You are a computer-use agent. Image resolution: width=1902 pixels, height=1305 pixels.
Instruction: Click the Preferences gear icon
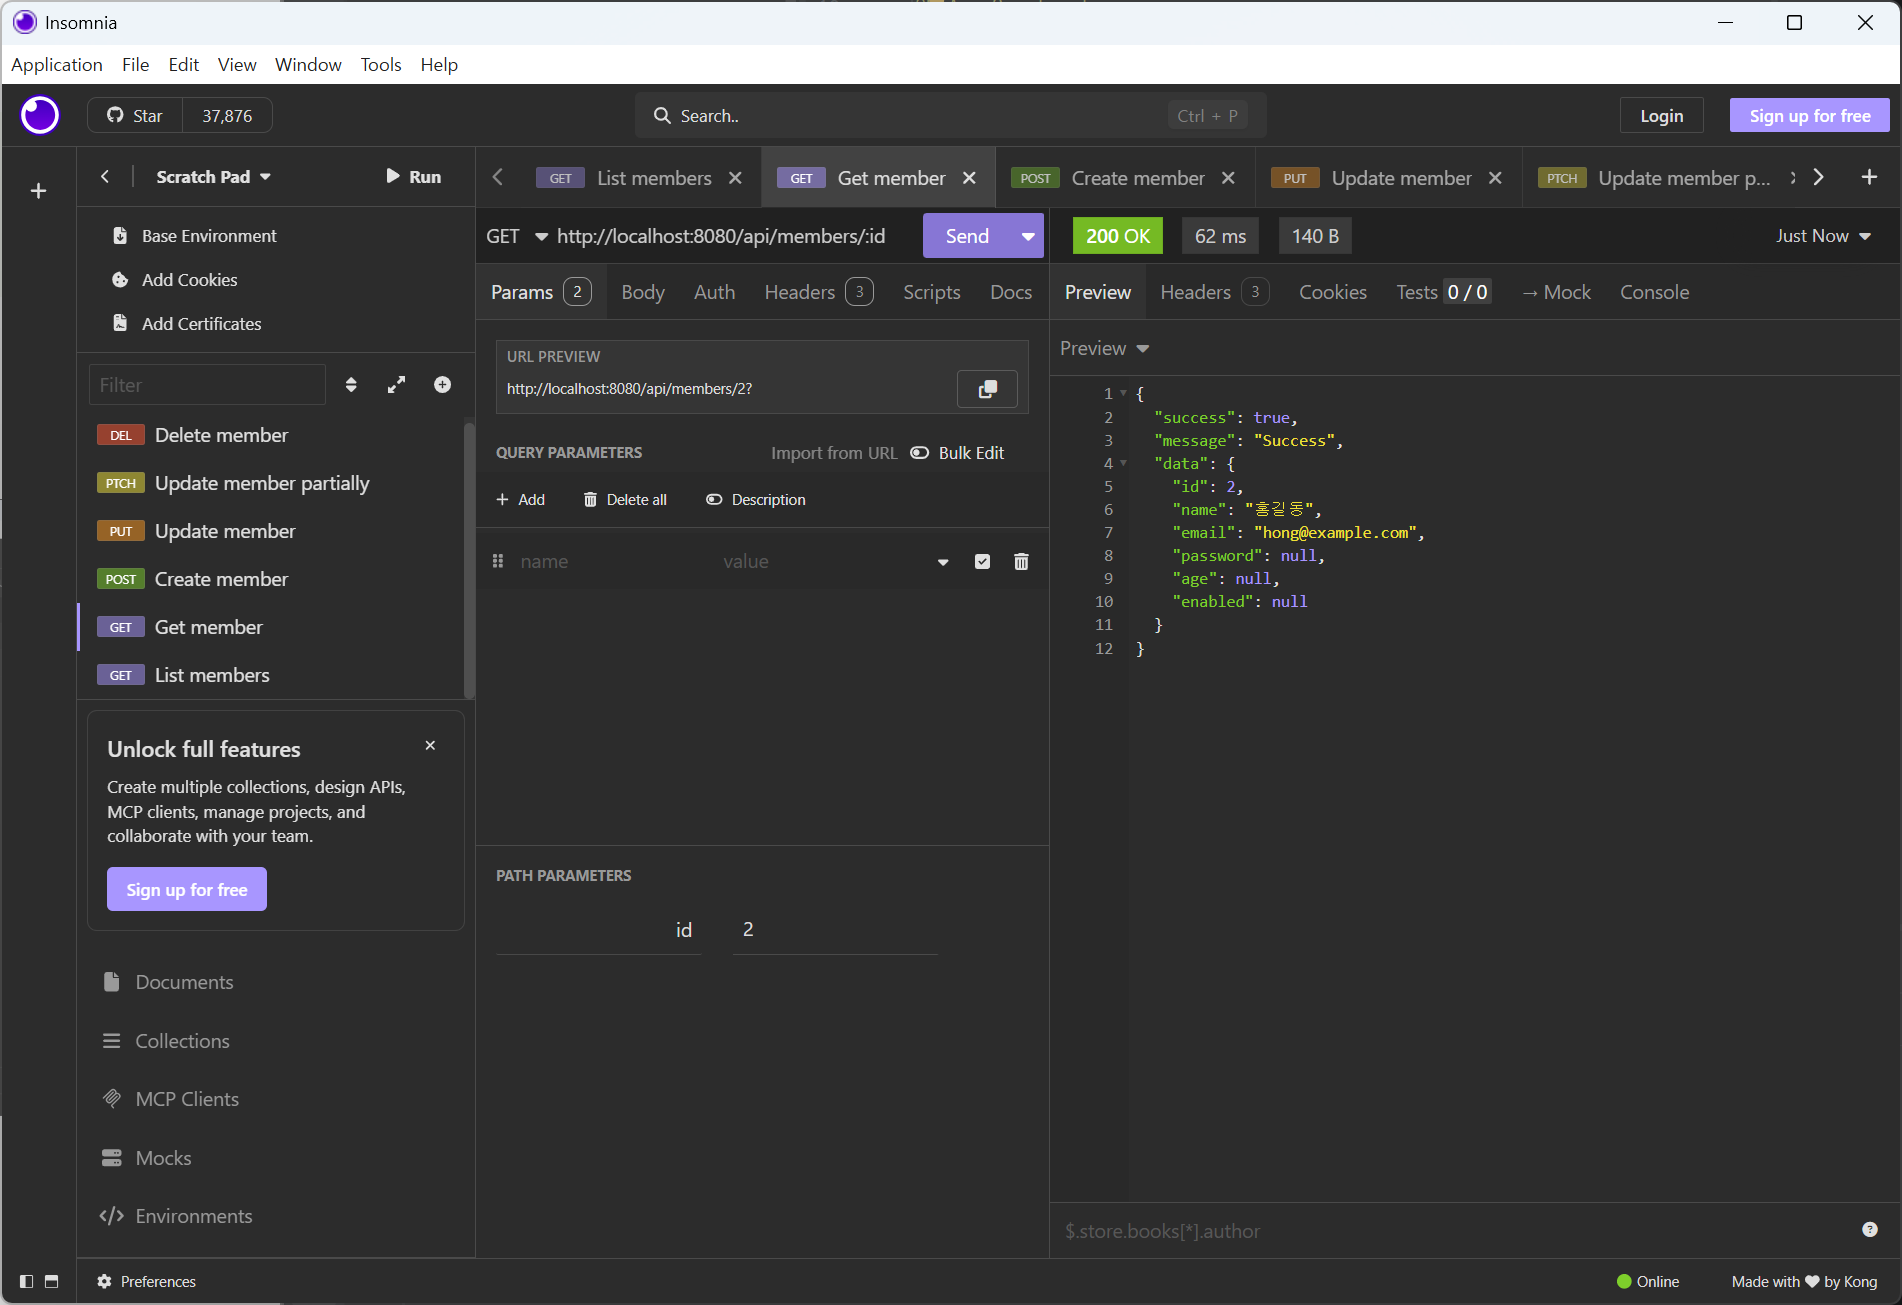[x=104, y=1282]
